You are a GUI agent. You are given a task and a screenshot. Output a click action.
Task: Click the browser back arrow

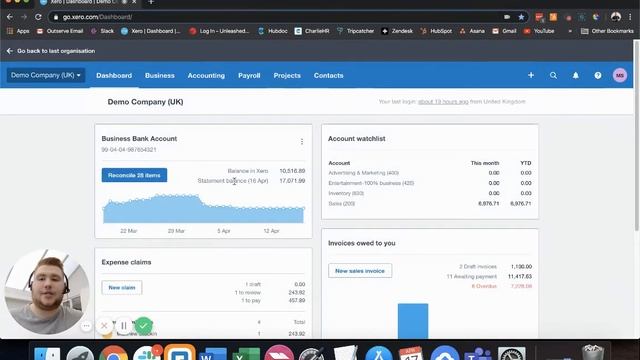10,17
